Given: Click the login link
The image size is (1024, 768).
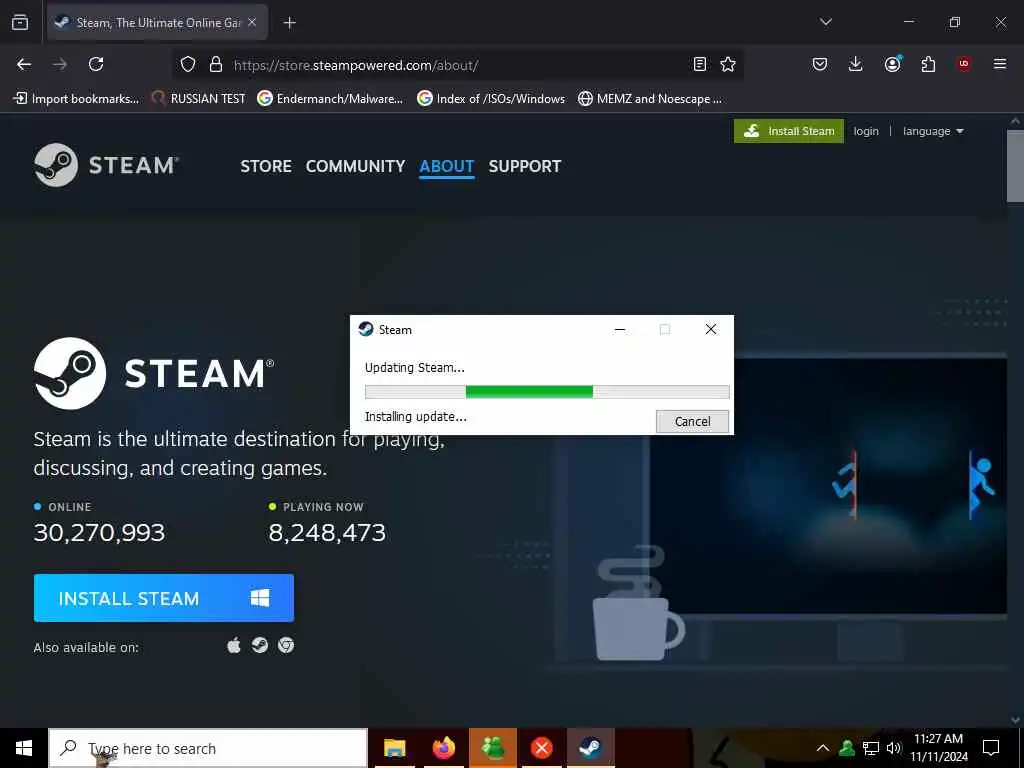Looking at the screenshot, I should [x=866, y=131].
